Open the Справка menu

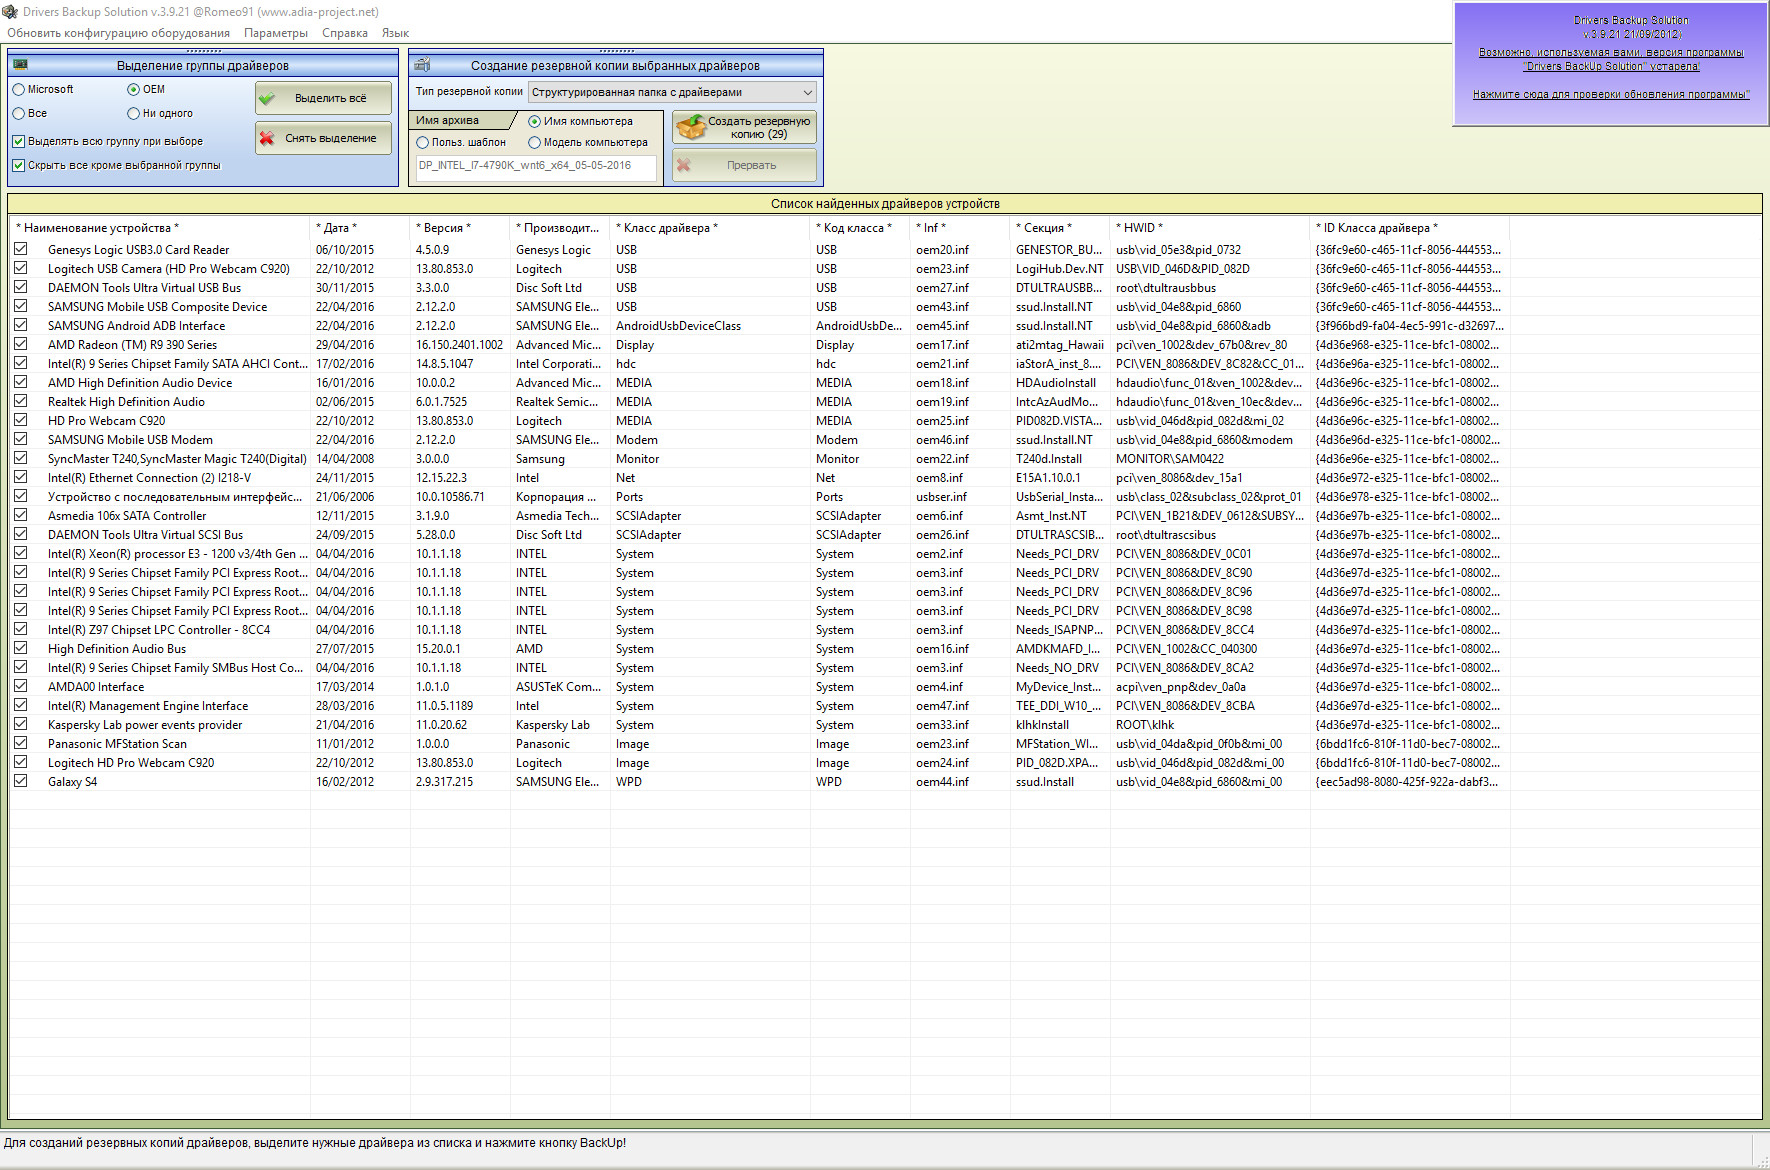pos(344,33)
